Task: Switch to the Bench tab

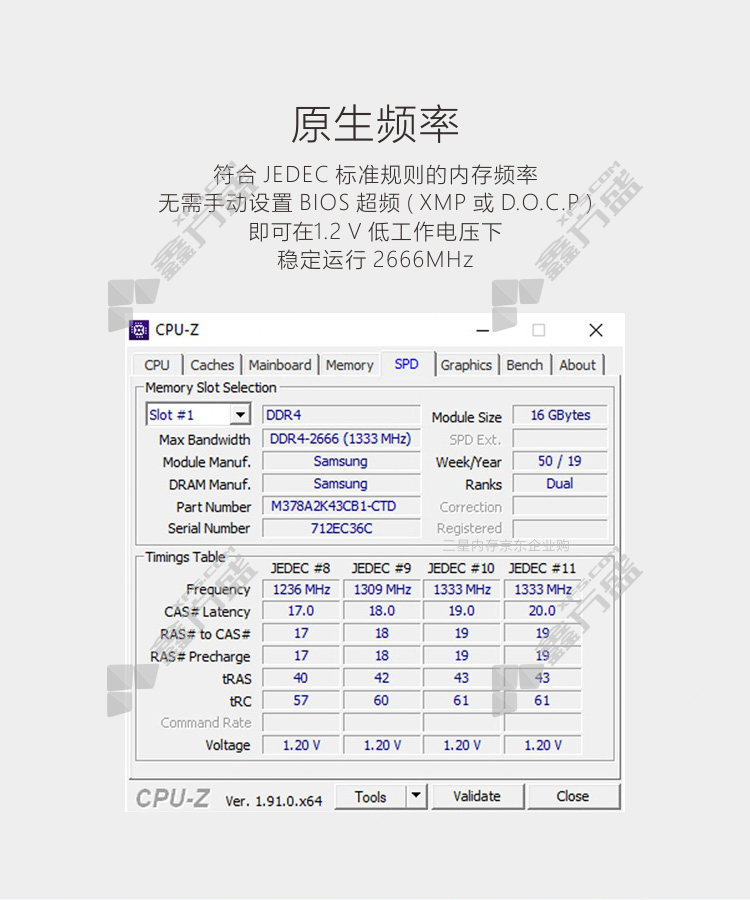Action: [524, 365]
